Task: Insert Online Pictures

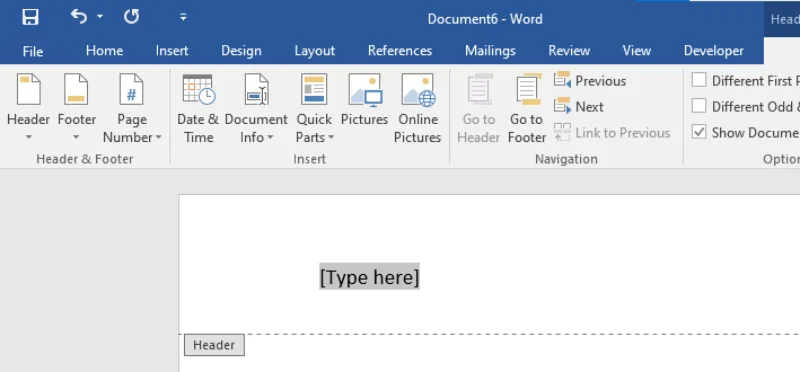Action: click(418, 109)
